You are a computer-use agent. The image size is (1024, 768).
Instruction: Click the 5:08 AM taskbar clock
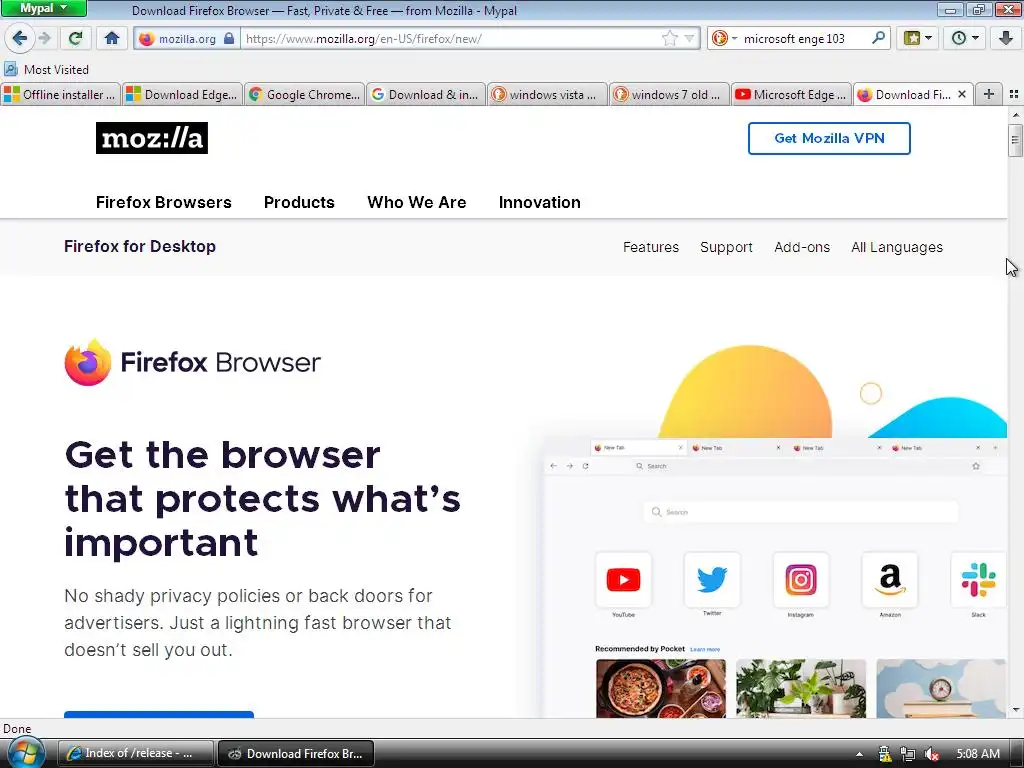pyautogui.click(x=978, y=754)
